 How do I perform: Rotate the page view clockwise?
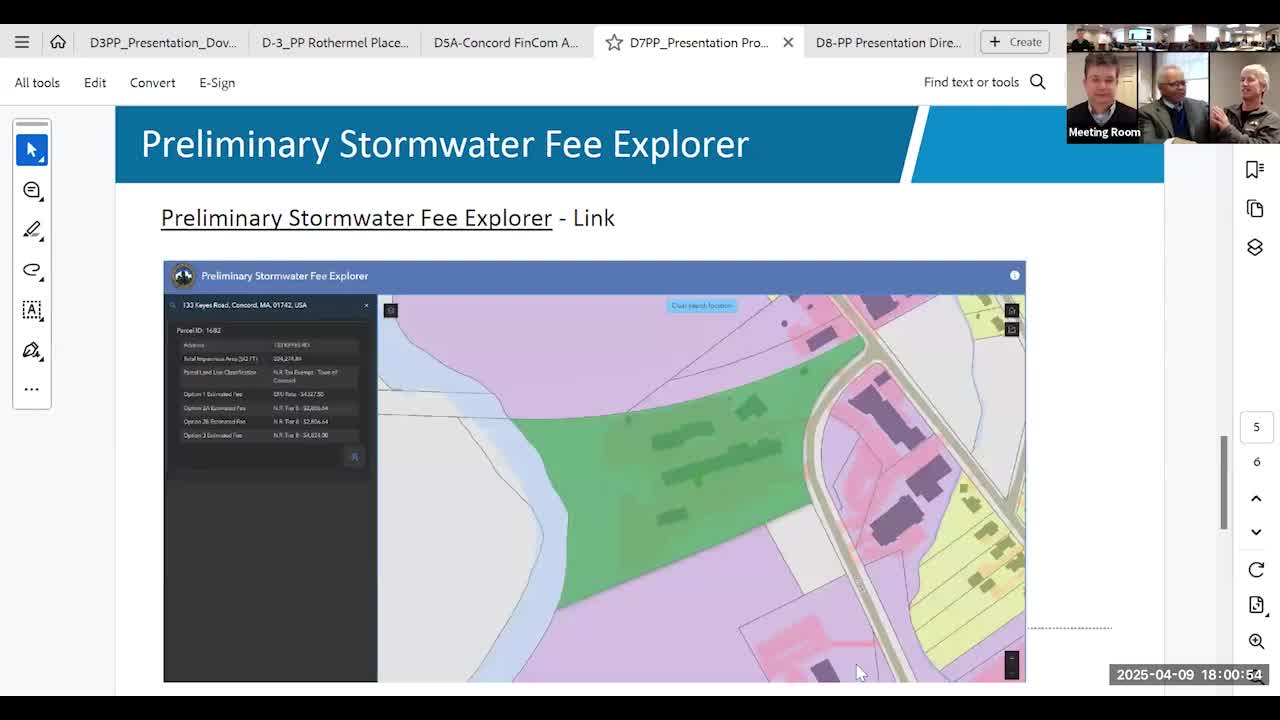[x=1256, y=569]
